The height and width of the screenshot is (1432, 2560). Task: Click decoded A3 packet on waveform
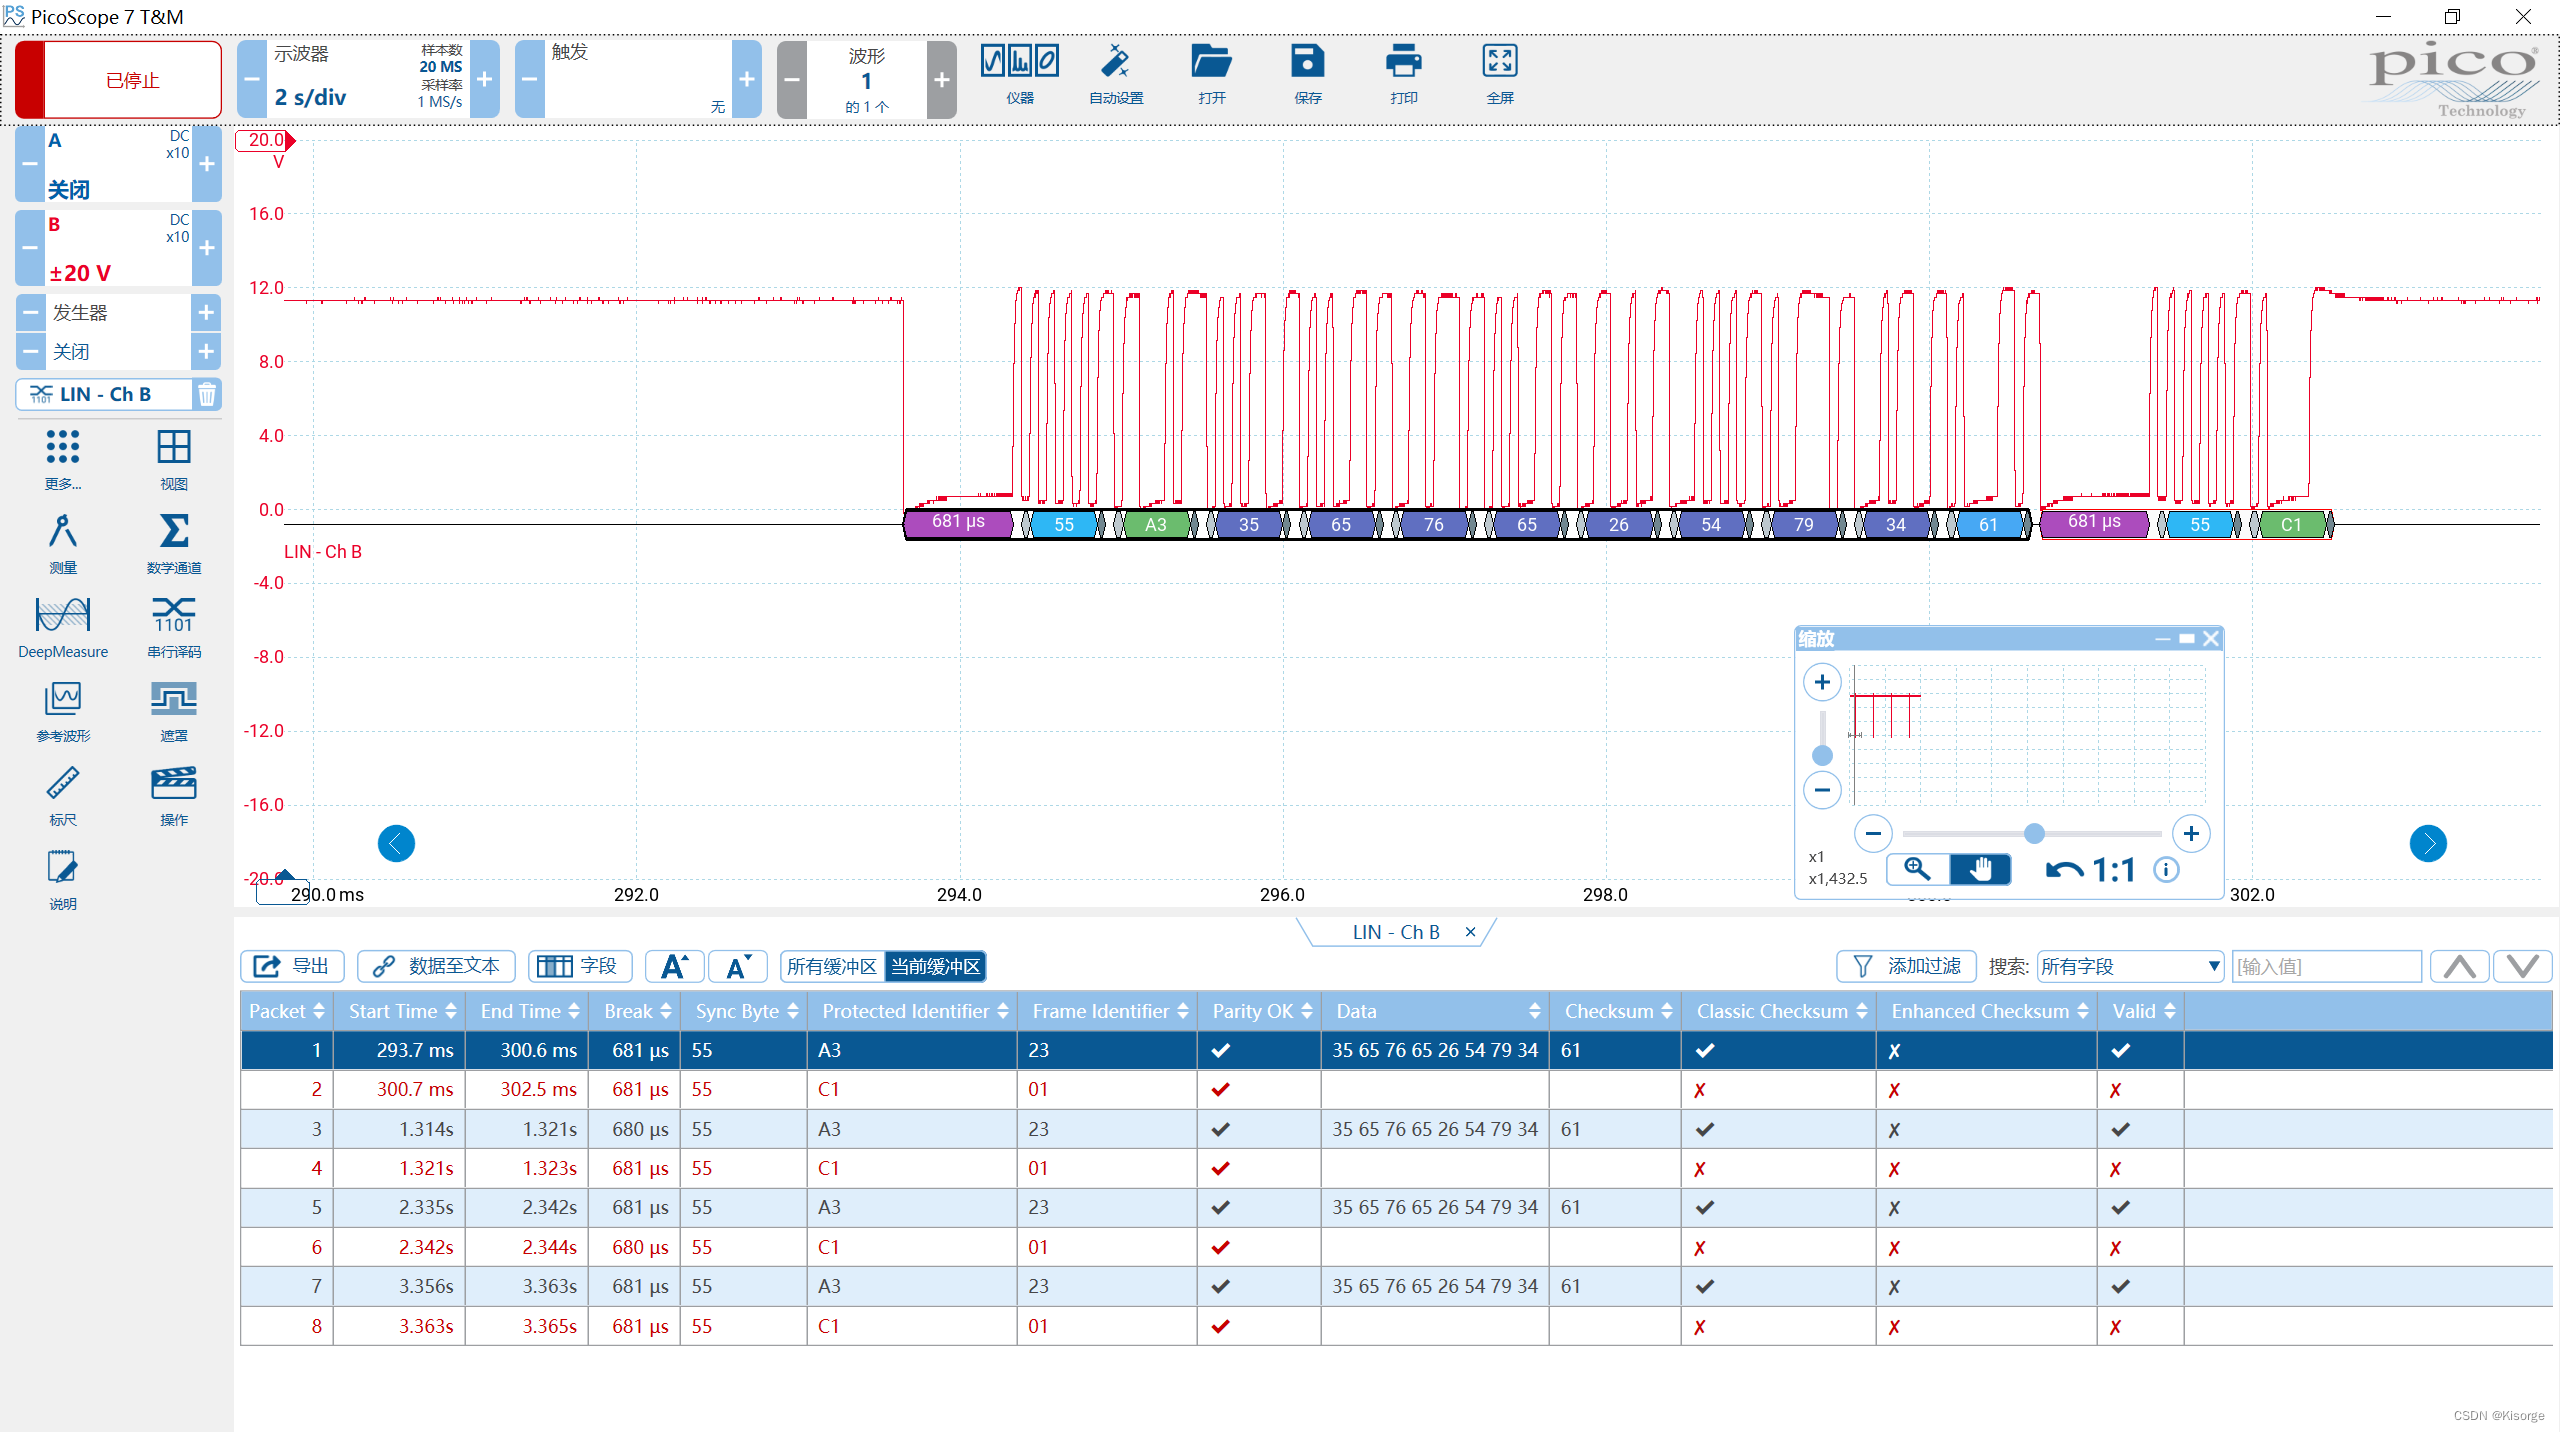[1156, 524]
